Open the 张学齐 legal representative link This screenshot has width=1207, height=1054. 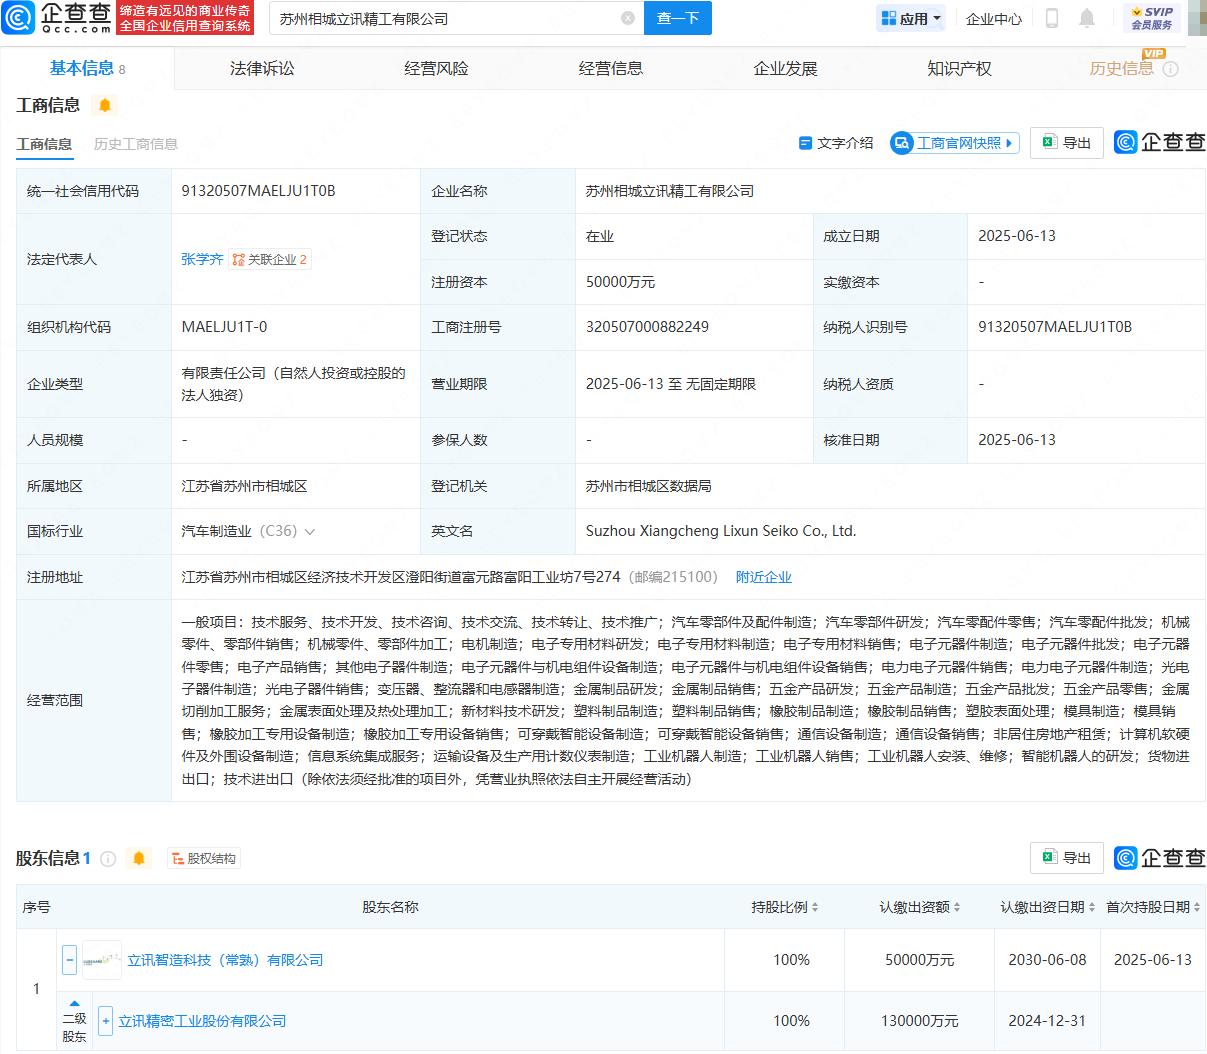point(202,259)
